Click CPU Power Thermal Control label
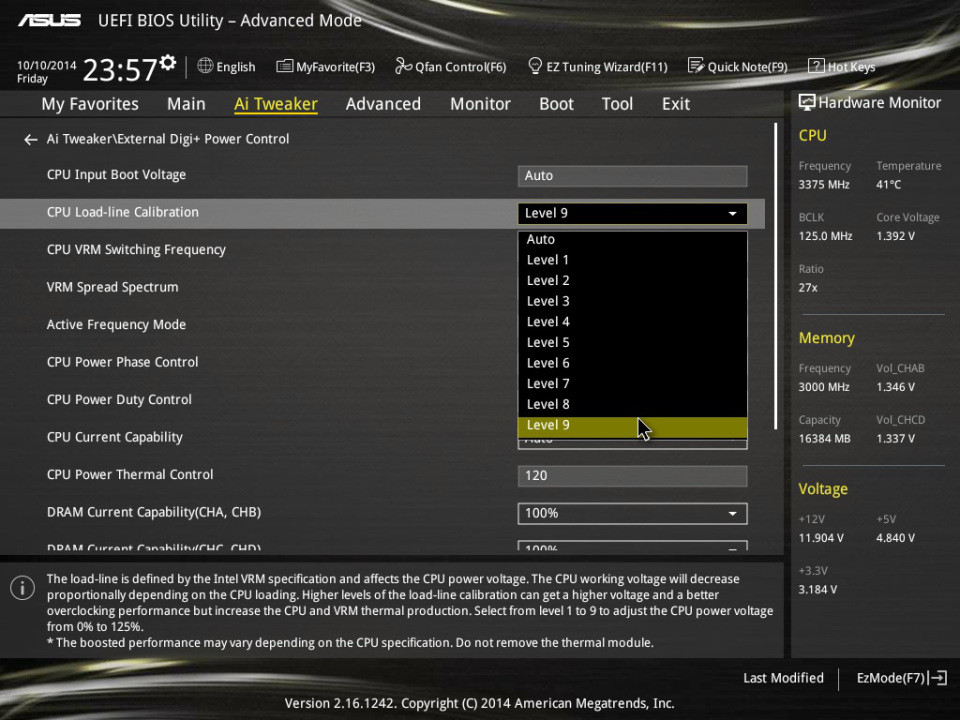This screenshot has height=720, width=960. click(130, 474)
